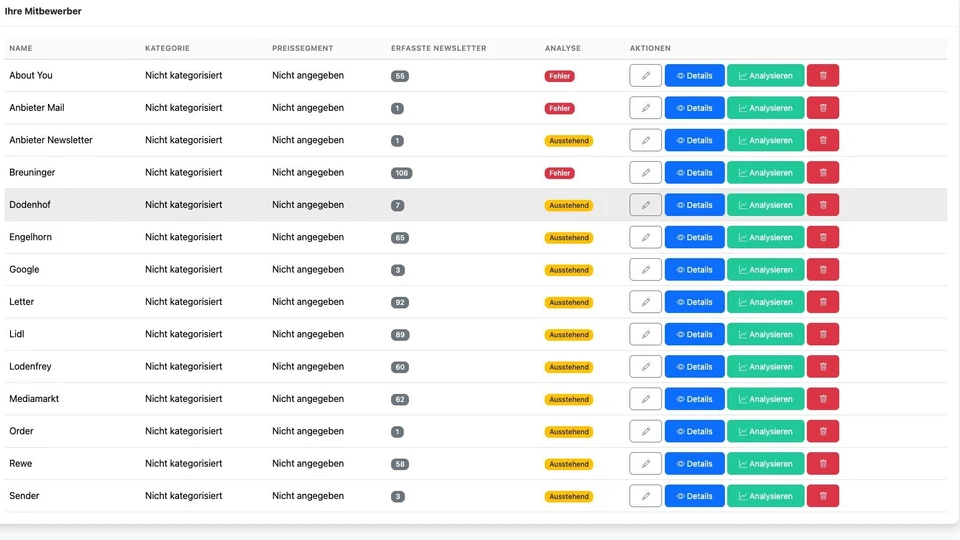Image resolution: width=960 pixels, height=540 pixels.
Task: Click the pencil icon for Anbieter Newsletter
Action: pos(645,140)
